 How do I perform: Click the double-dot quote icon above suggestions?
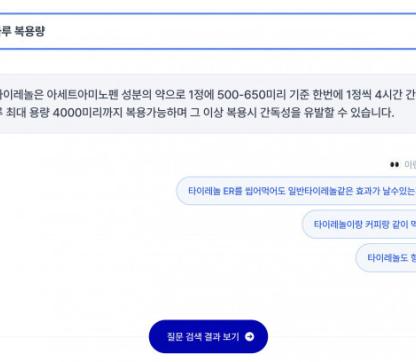click(394, 164)
